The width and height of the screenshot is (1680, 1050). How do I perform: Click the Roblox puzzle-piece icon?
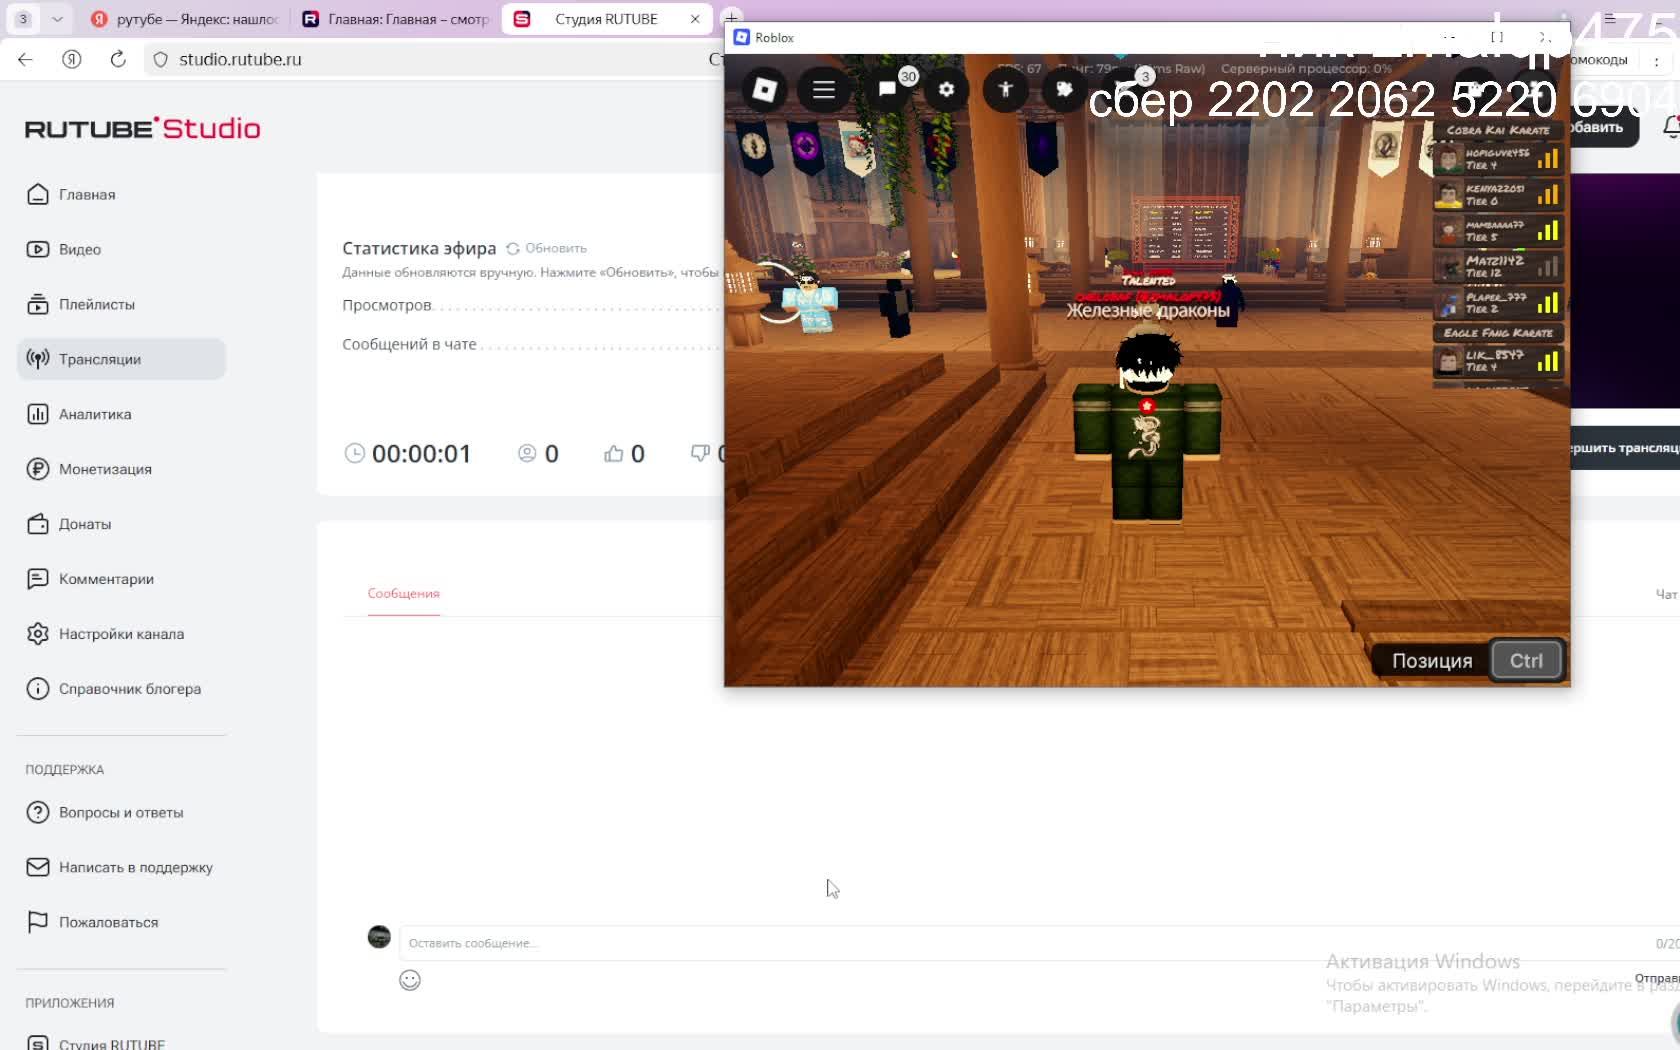click(x=1065, y=90)
